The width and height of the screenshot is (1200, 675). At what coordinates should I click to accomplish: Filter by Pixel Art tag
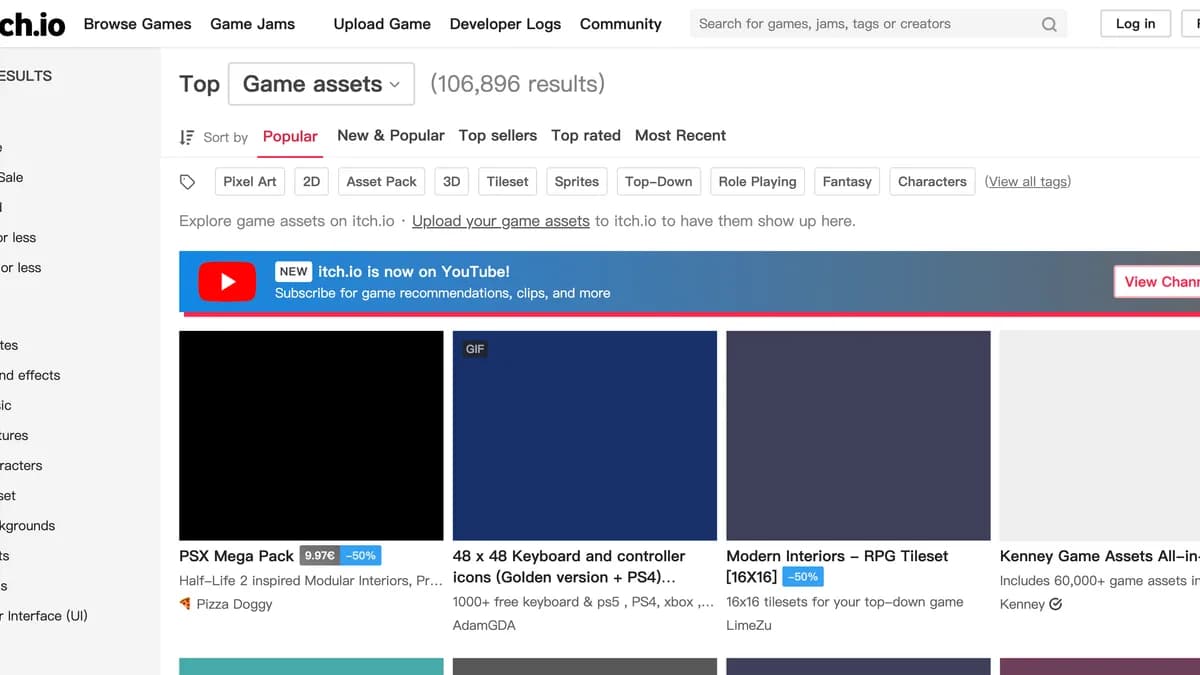250,181
